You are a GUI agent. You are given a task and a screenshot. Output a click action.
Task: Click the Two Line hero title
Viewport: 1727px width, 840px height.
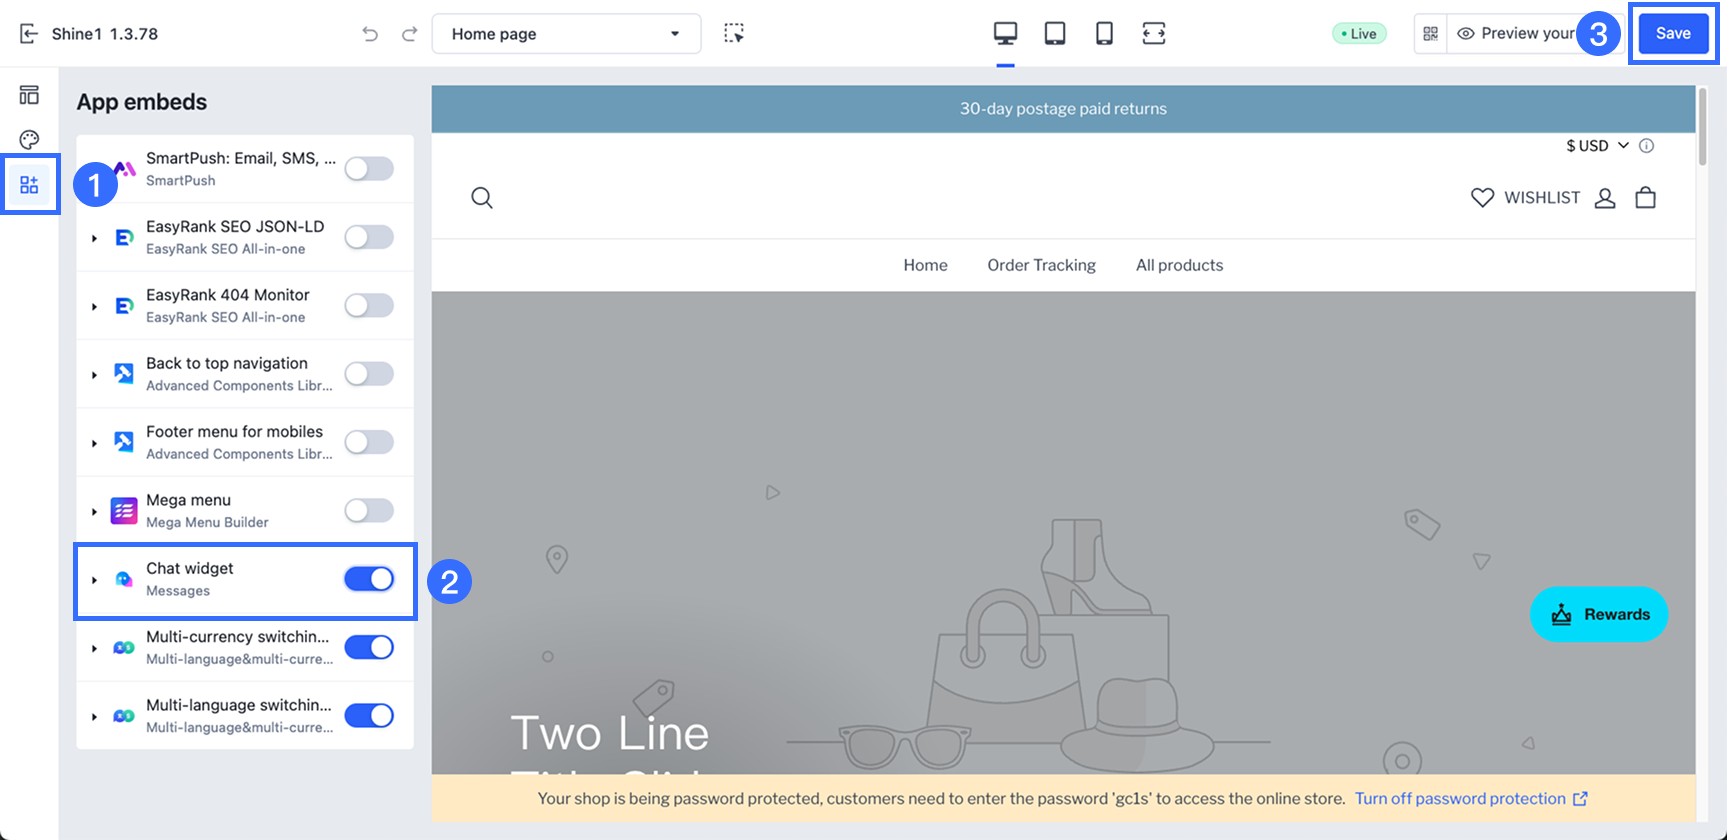(609, 734)
